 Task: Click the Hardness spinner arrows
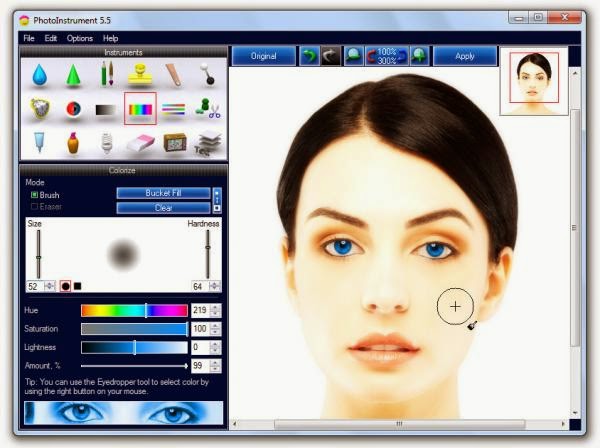point(215,286)
